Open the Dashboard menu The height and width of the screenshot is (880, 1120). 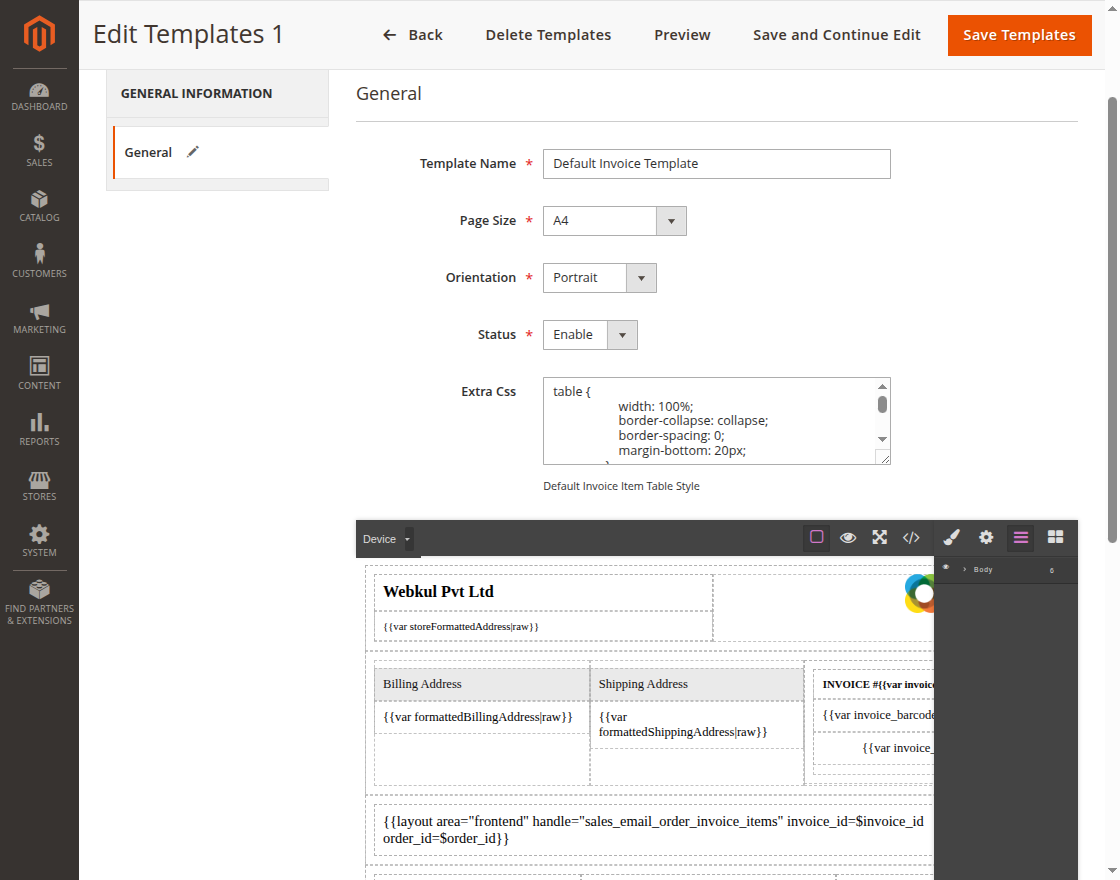(x=39, y=97)
